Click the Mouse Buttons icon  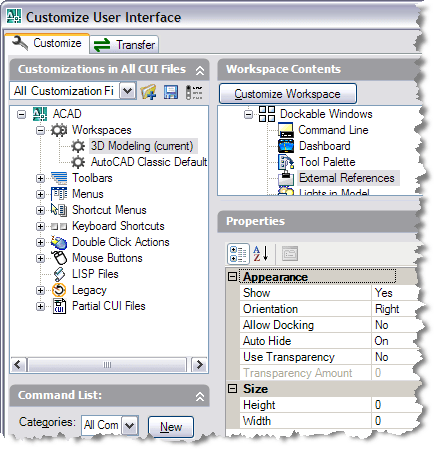coord(59,258)
